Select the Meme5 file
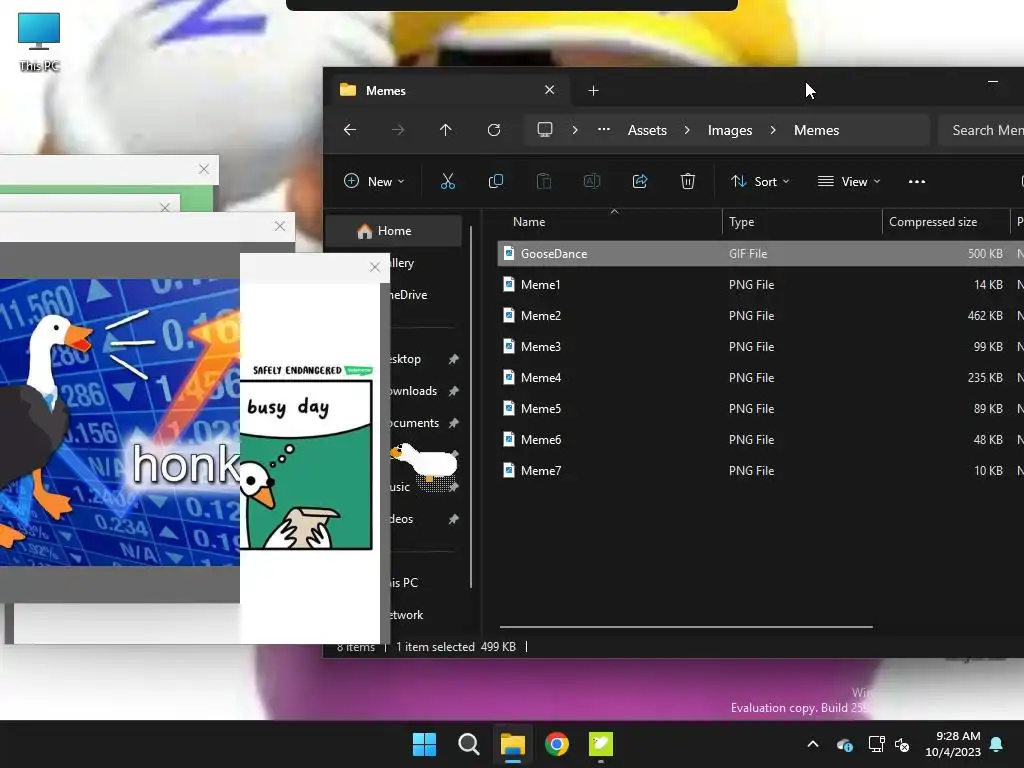The width and height of the screenshot is (1024, 768). [760, 409]
